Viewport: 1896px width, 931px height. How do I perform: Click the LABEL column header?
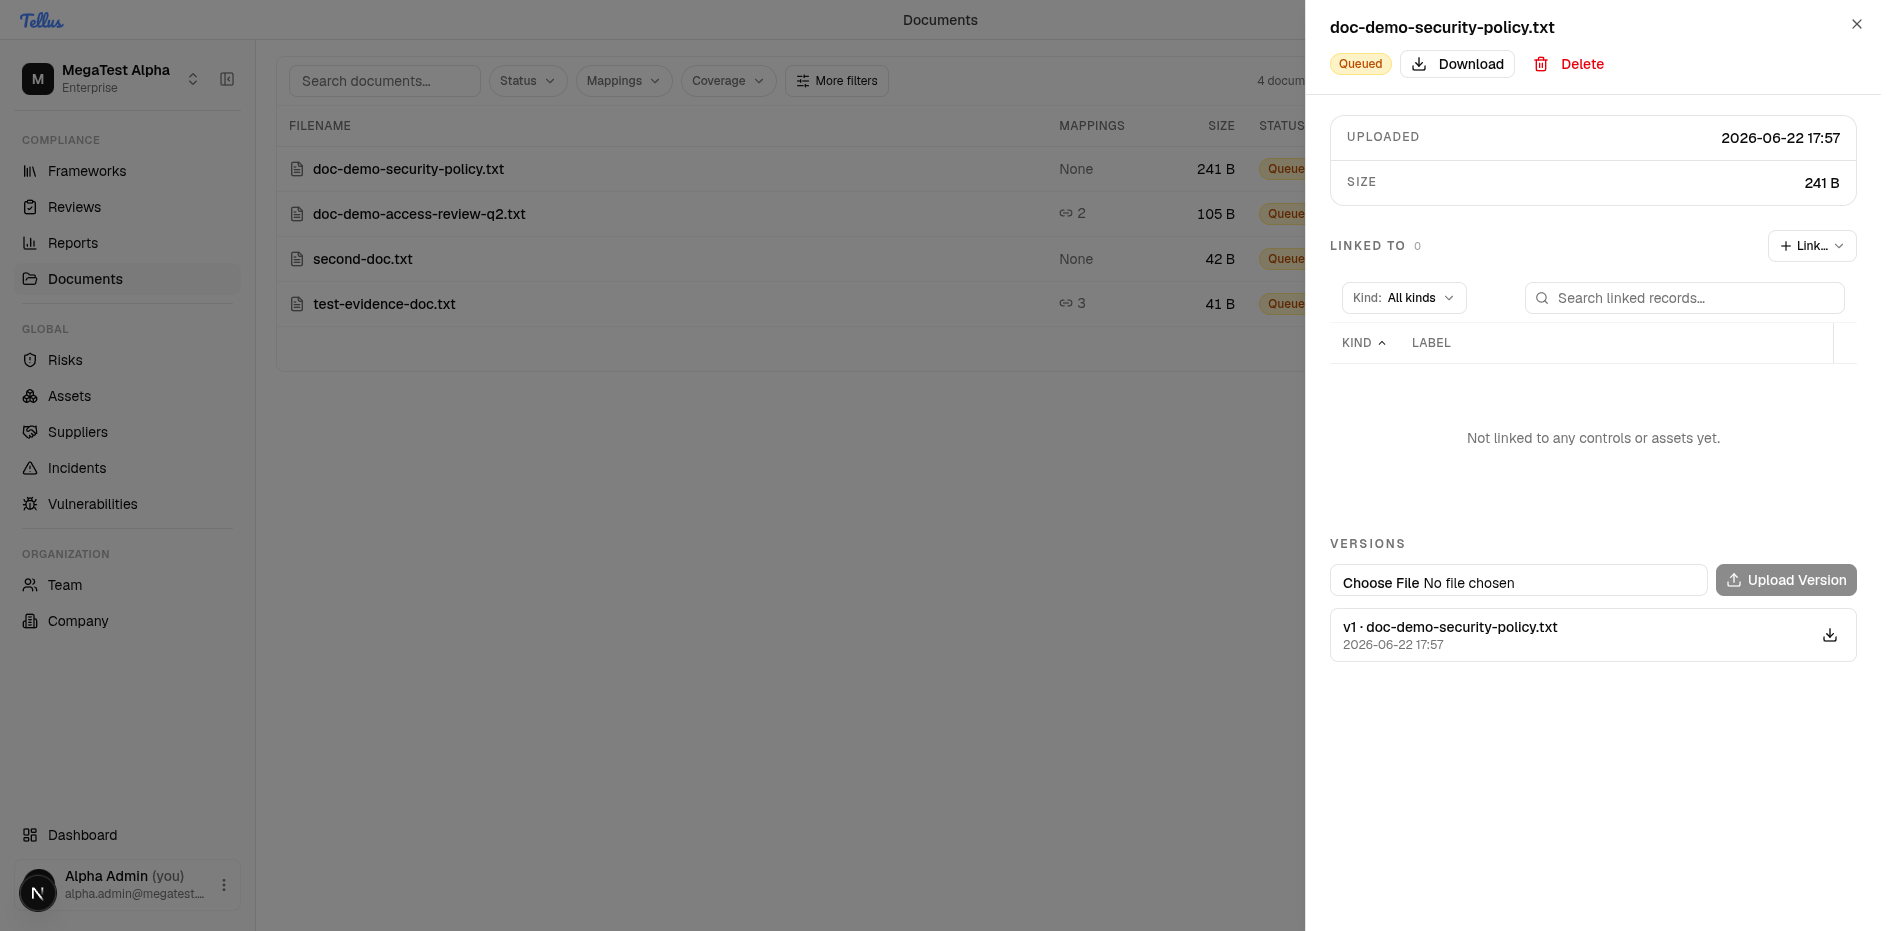(1431, 343)
